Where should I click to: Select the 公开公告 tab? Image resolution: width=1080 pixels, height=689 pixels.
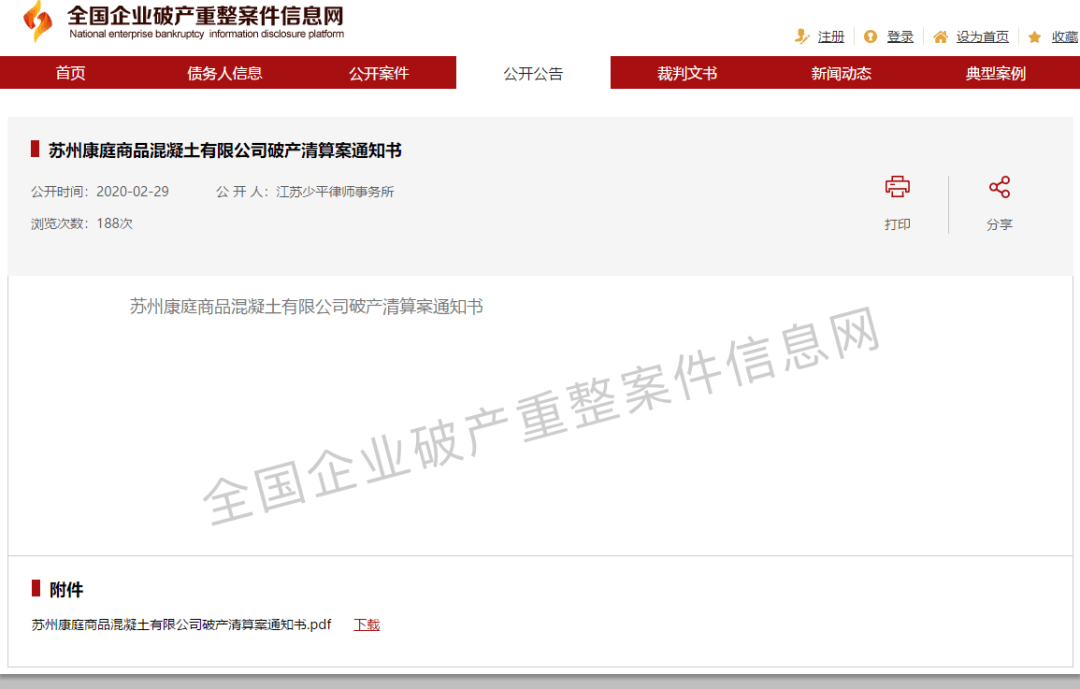click(x=533, y=73)
